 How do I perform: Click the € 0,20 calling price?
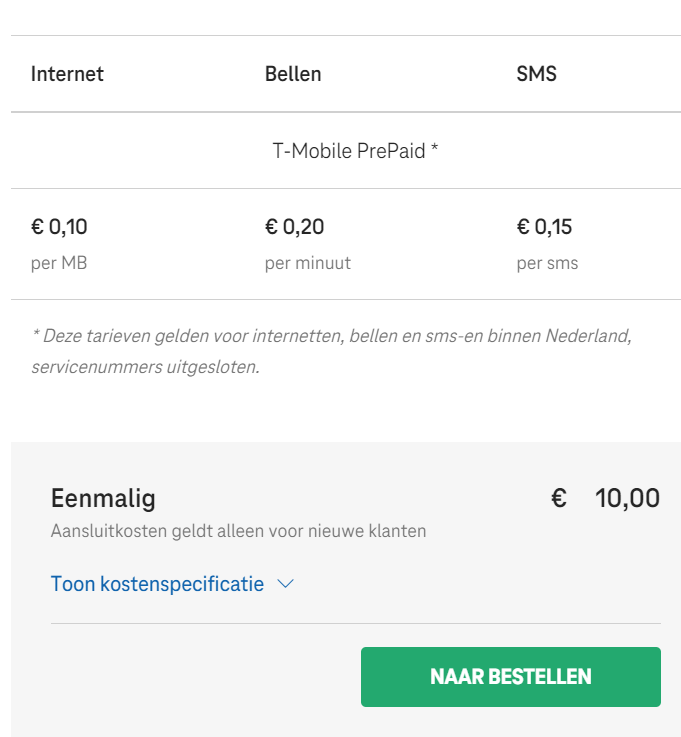click(295, 227)
